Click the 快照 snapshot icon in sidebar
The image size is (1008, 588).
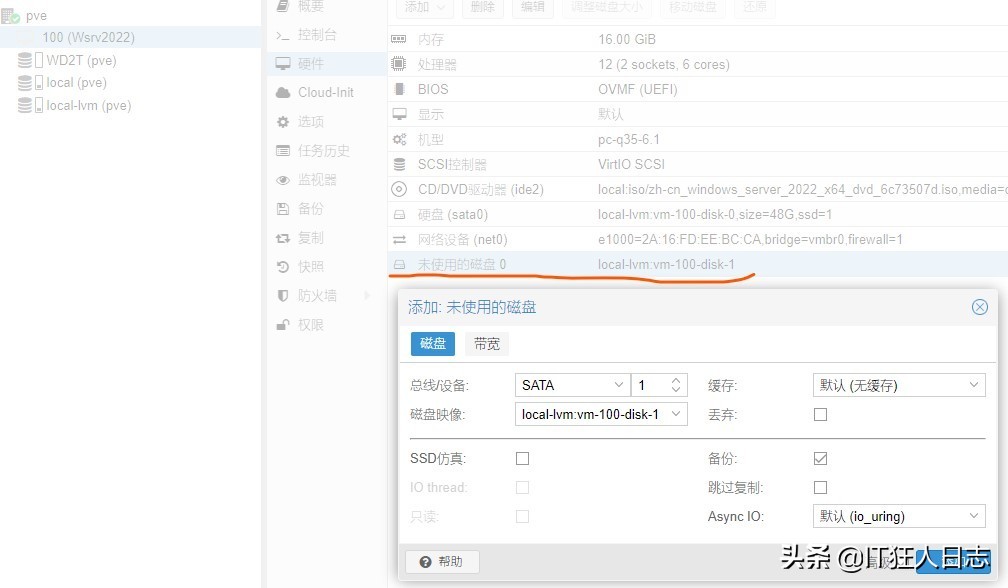(x=281, y=266)
